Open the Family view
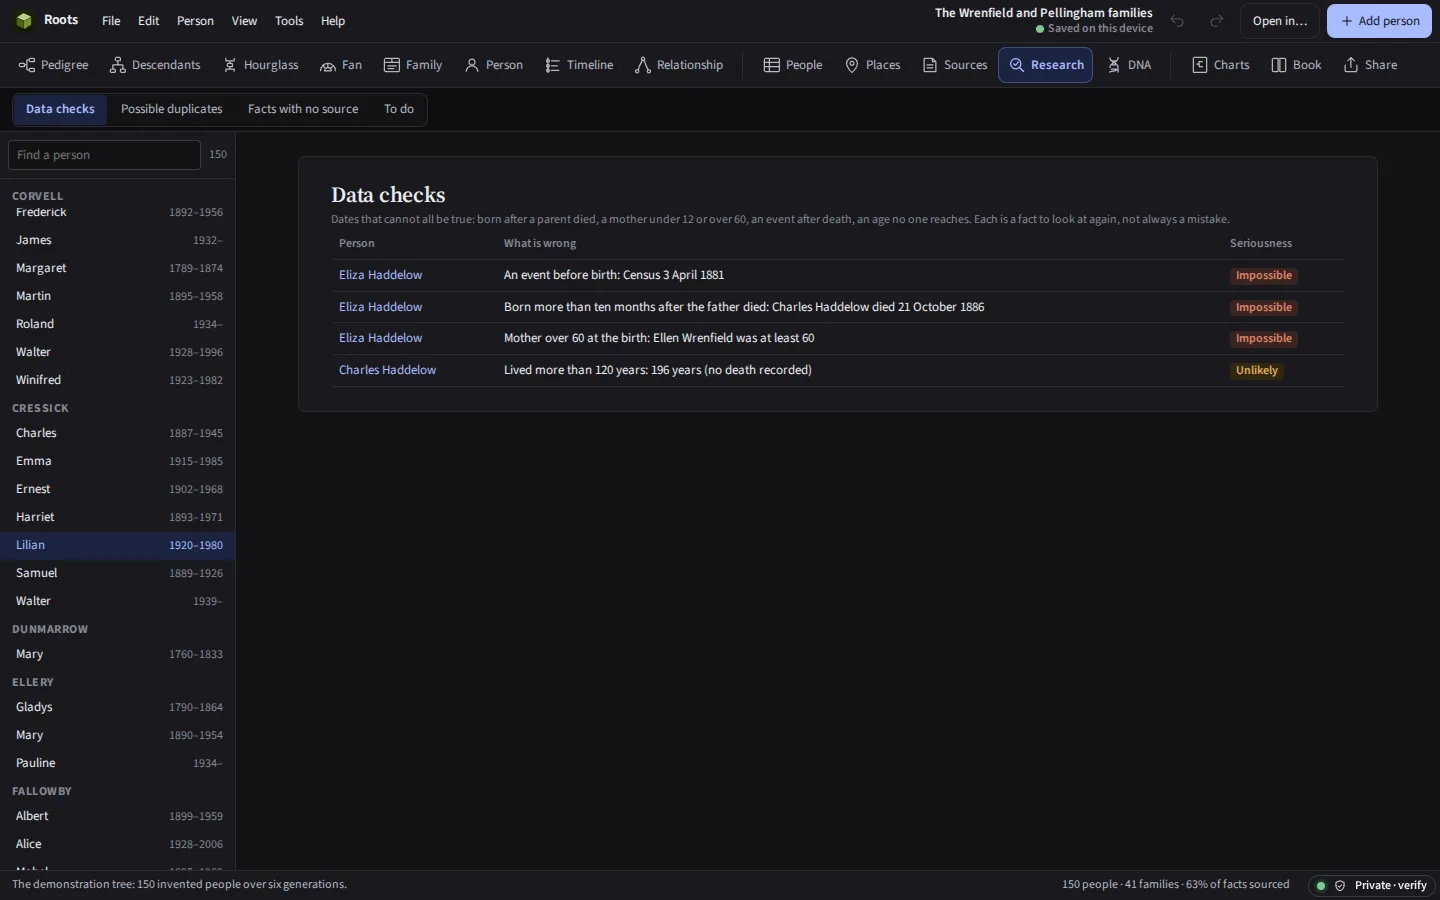Image resolution: width=1440 pixels, height=900 pixels. click(413, 65)
